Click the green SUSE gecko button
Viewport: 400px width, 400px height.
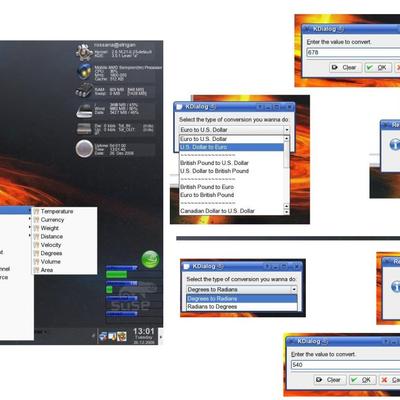150,259
